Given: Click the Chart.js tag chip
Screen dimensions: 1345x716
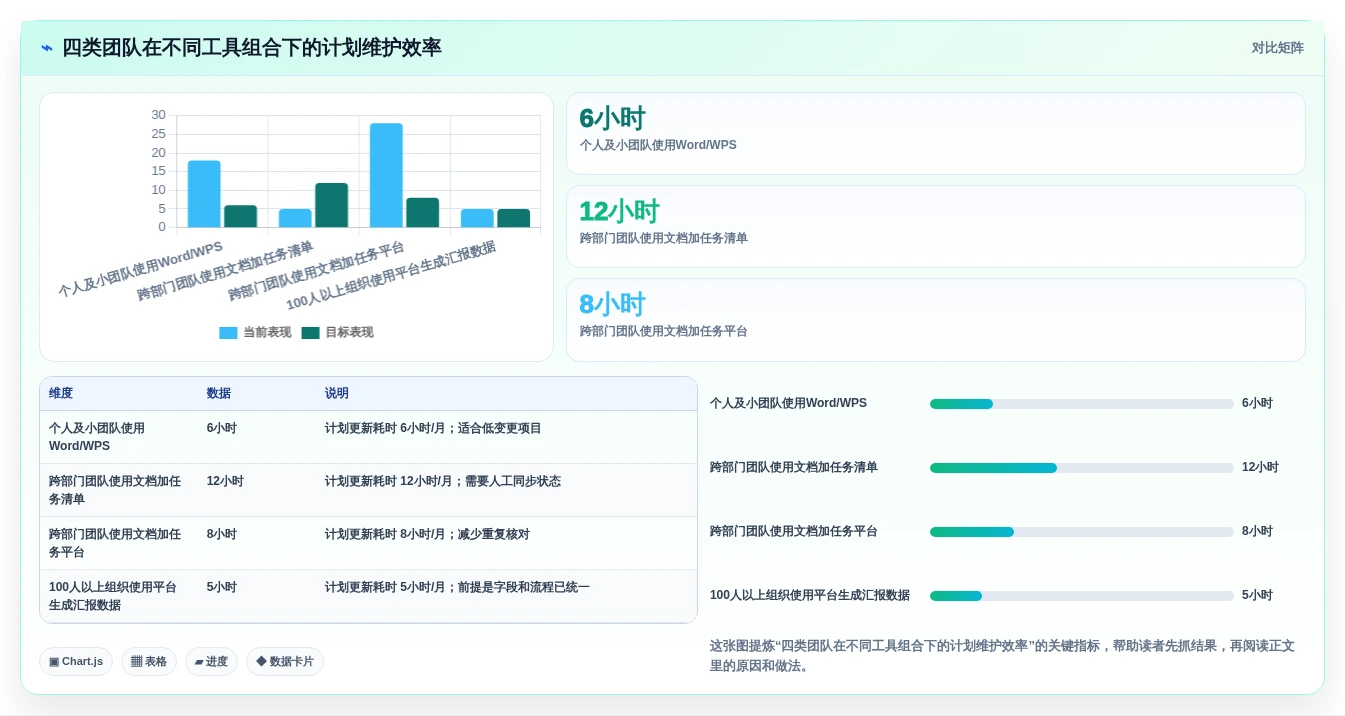Looking at the screenshot, I should (x=76, y=661).
